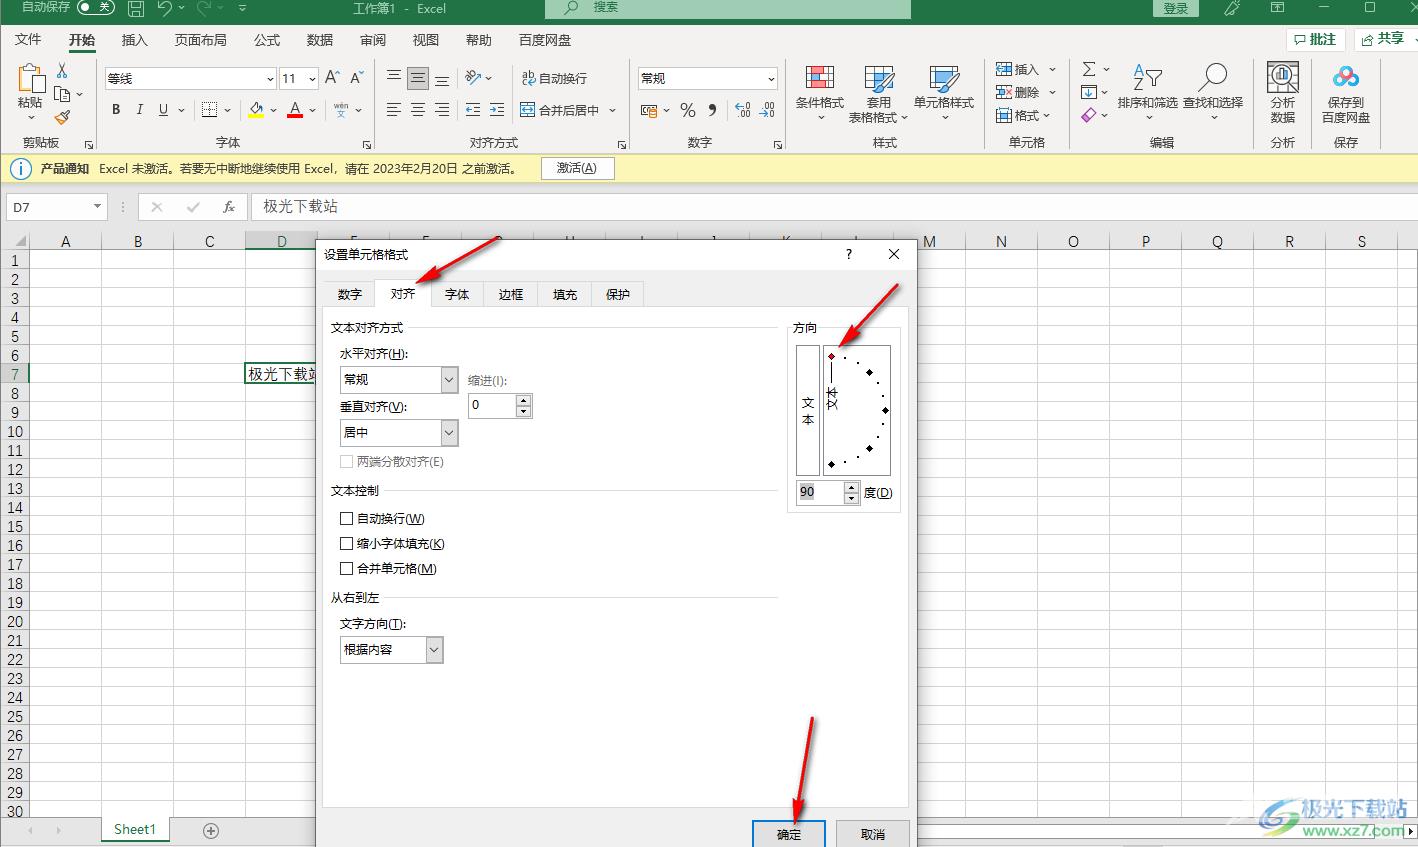Image resolution: width=1418 pixels, height=847 pixels.
Task: Open the horizontal alignment (水平对齐) dropdown
Action: tap(449, 379)
